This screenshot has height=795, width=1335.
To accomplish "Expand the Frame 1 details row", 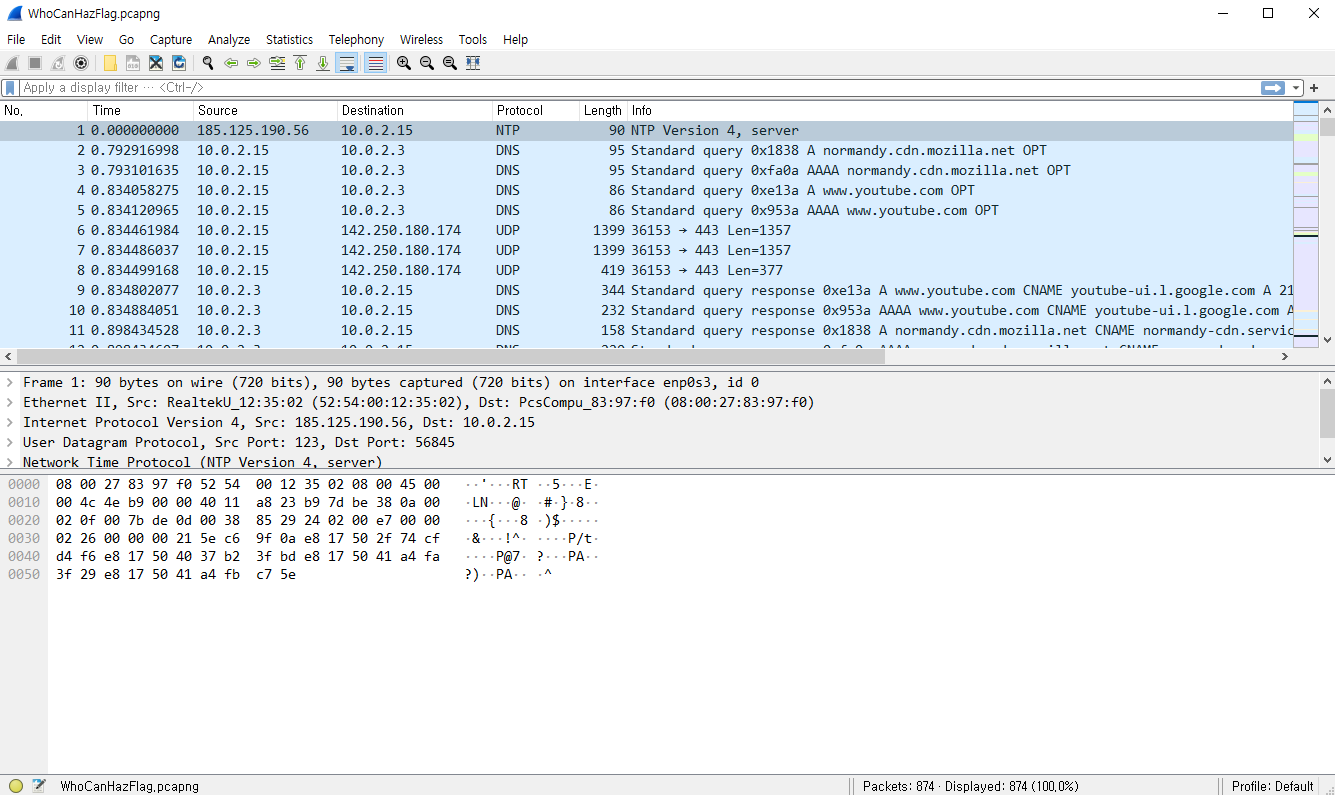I will click(10, 382).
